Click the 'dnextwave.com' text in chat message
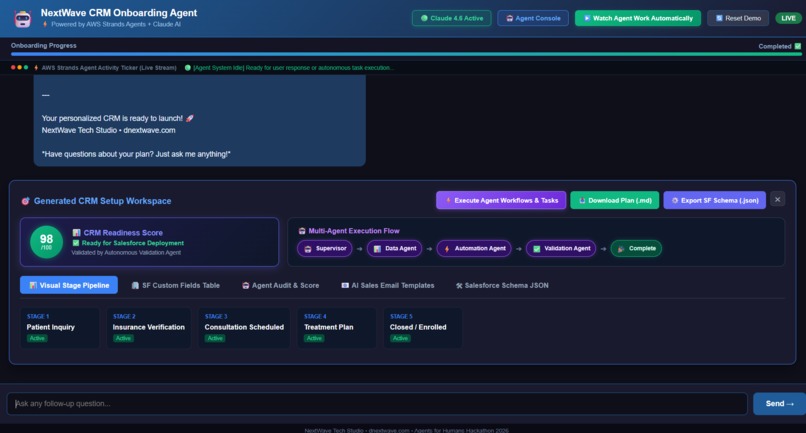 (x=149, y=131)
